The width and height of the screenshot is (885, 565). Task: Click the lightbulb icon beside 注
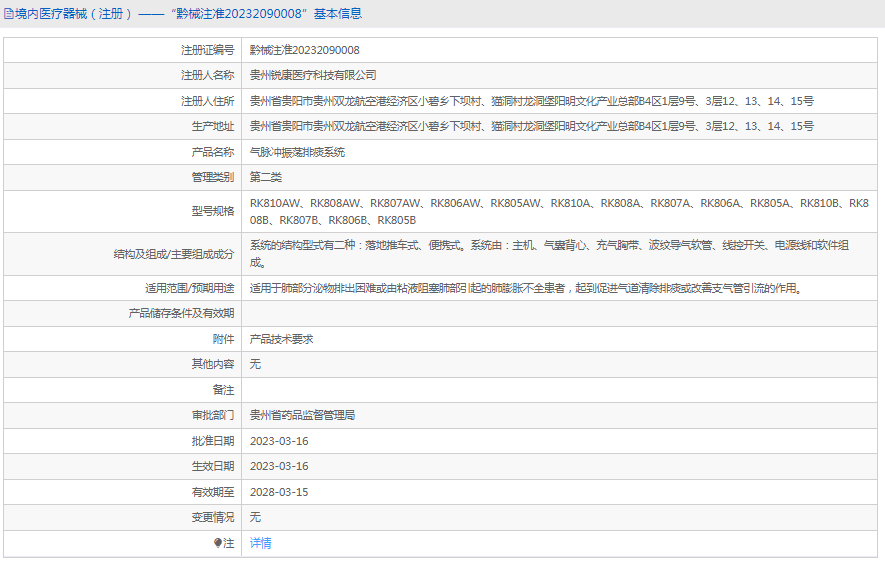[x=218, y=543]
